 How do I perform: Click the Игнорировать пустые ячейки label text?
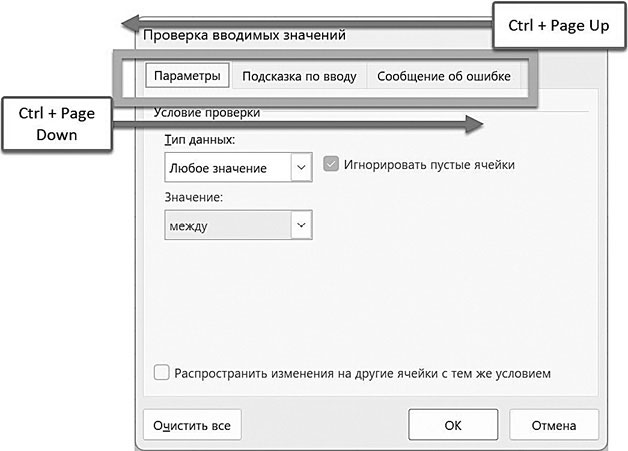coord(429,165)
